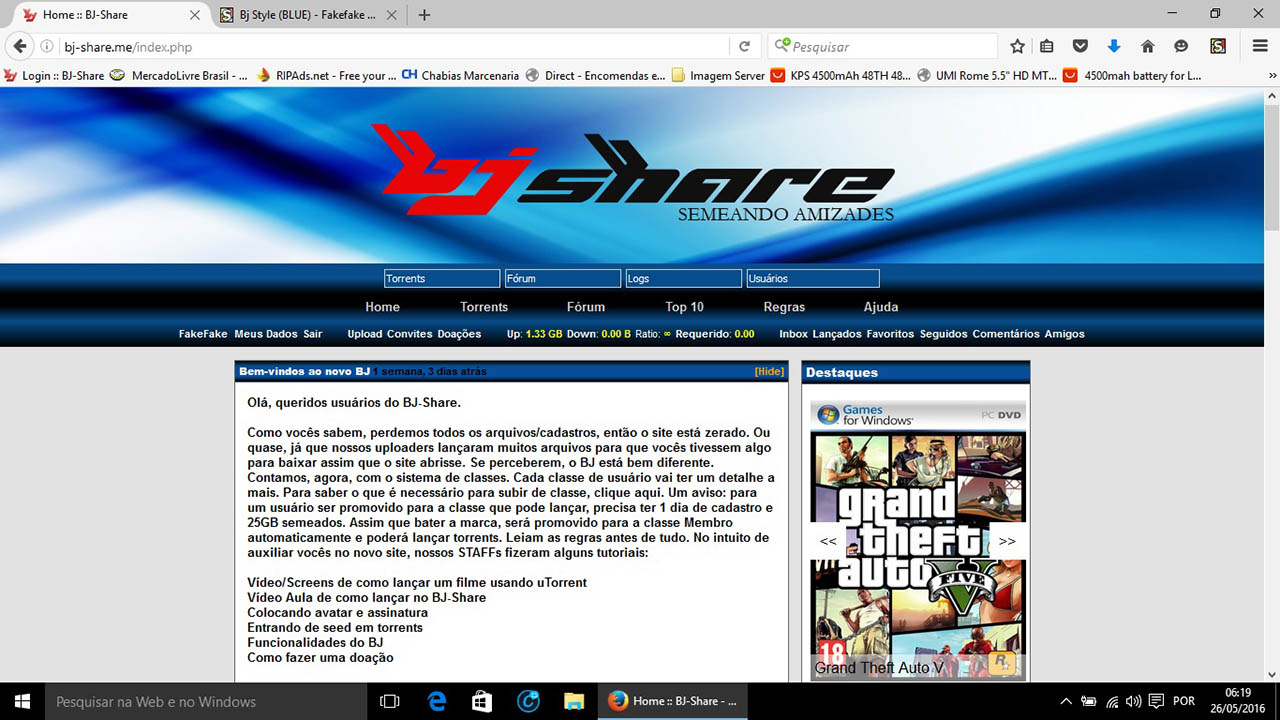Click the Usuários search field
The width and height of the screenshot is (1280, 720).
(x=813, y=278)
